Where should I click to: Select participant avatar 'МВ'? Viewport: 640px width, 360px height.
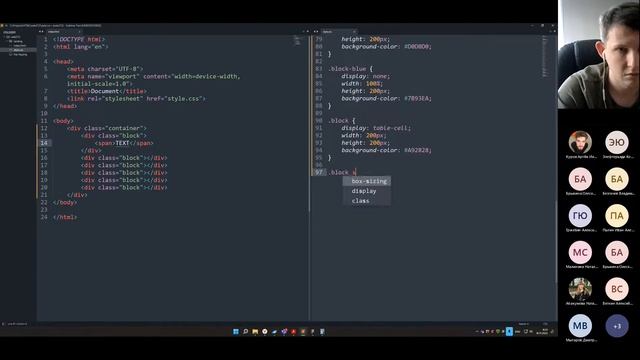point(580,326)
